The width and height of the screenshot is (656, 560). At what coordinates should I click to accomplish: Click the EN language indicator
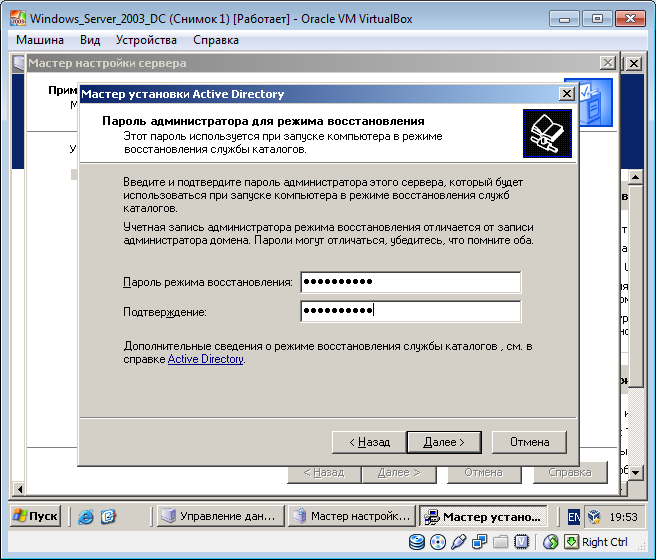[574, 517]
